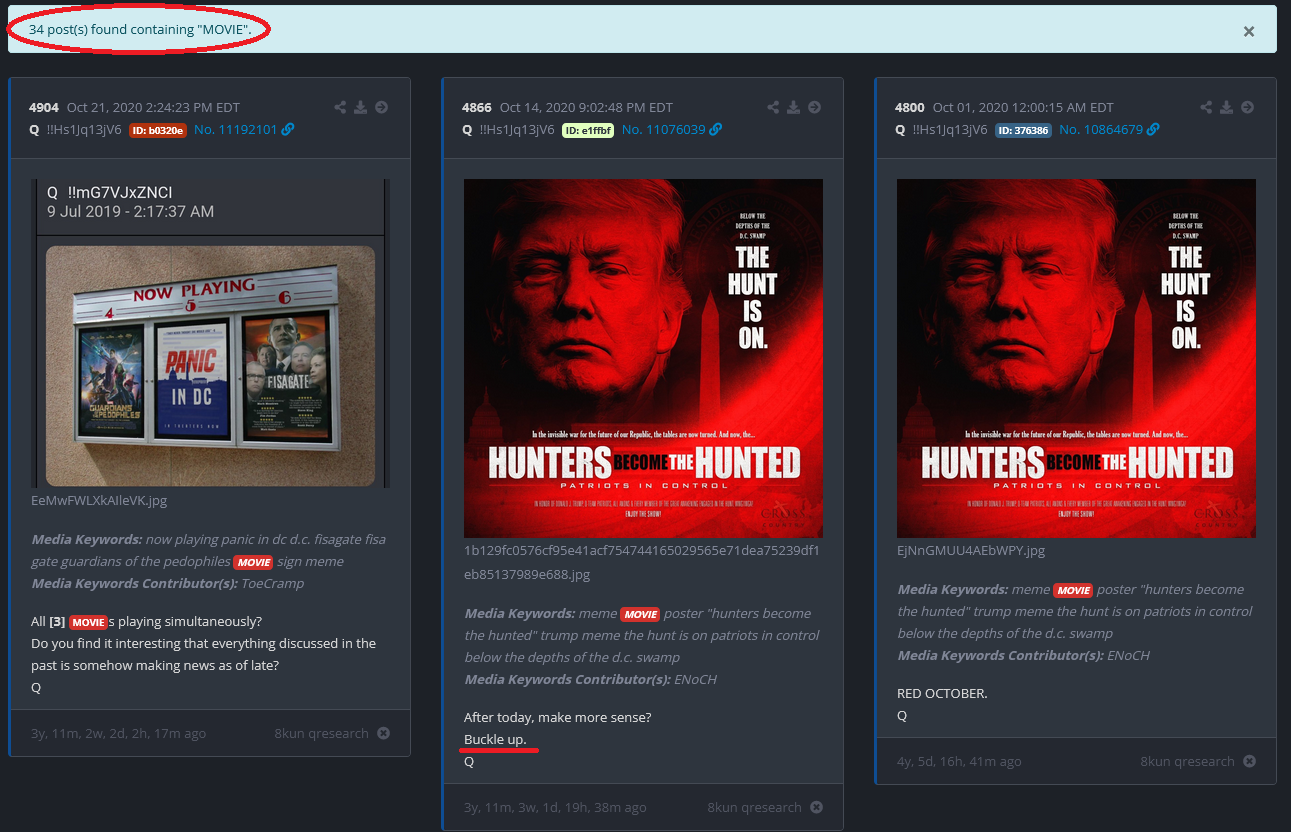Viewport: 1291px width, 832px height.
Task: Select the ID: b0320e badge
Action: click(x=157, y=130)
